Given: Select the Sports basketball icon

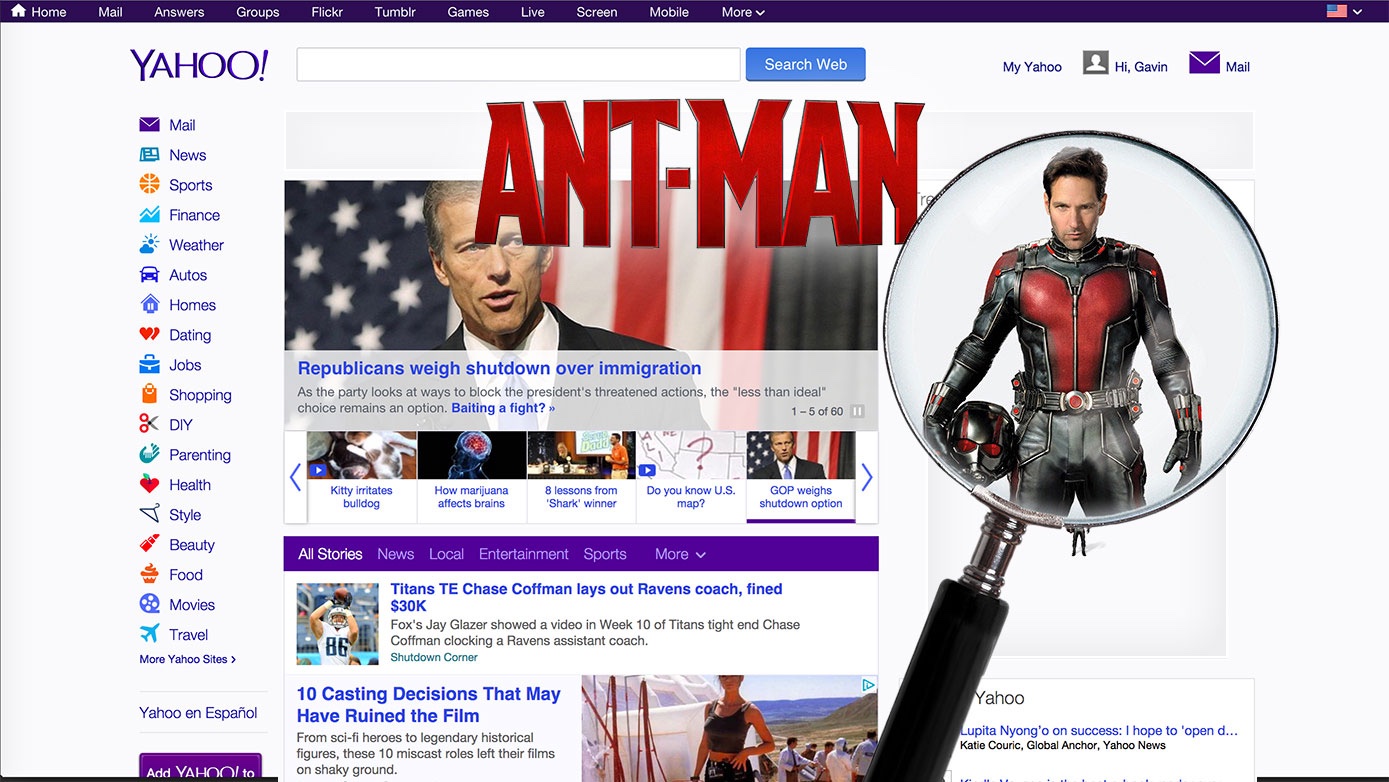Looking at the screenshot, I should pos(149,184).
